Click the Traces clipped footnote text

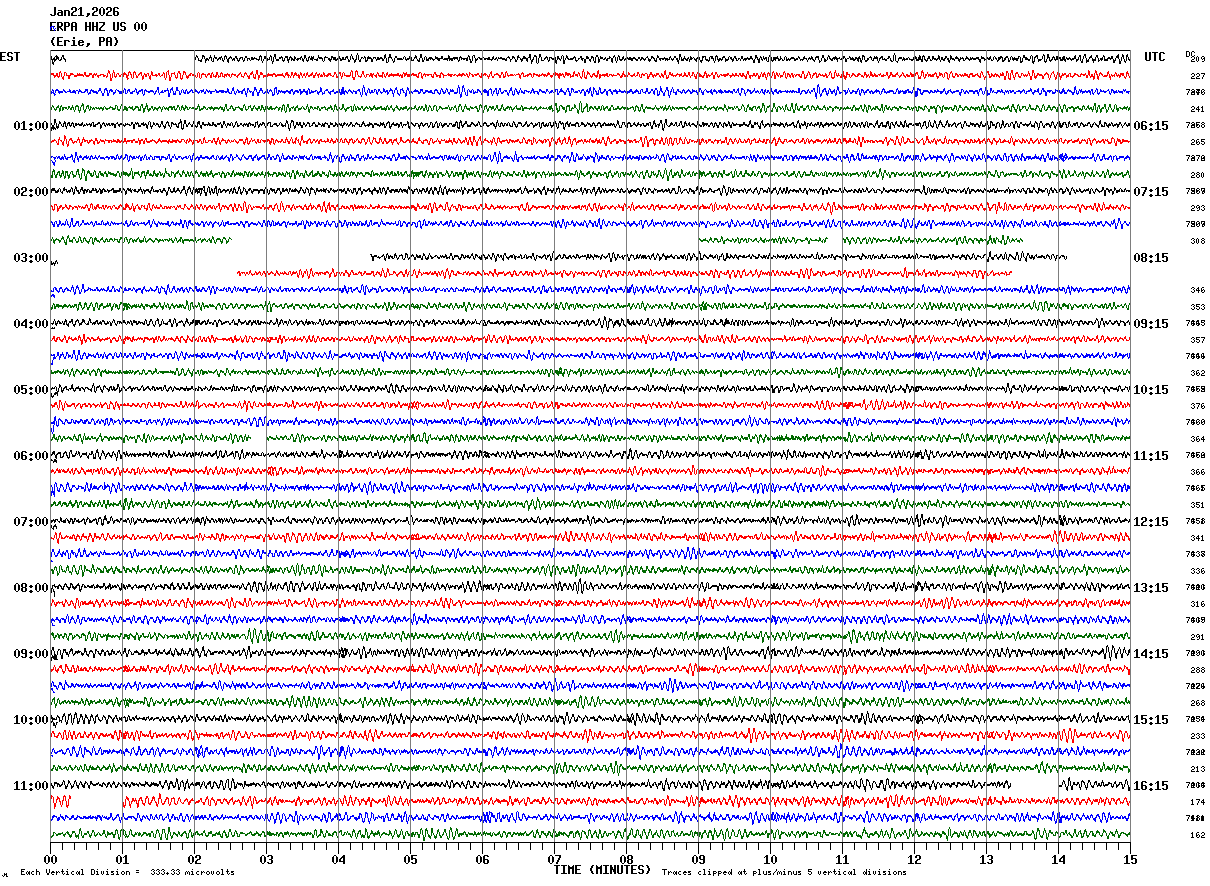784,872
